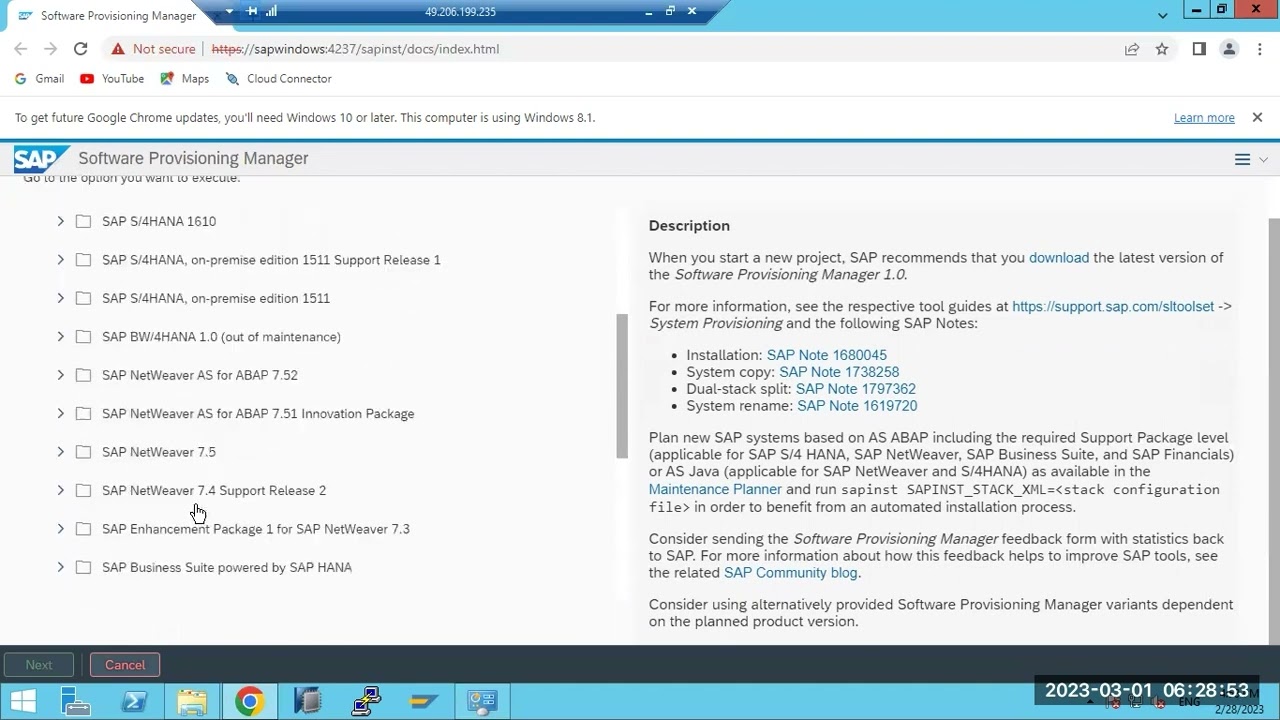Open the Windows Start button
Screen dimensions: 1280x720
(23, 701)
